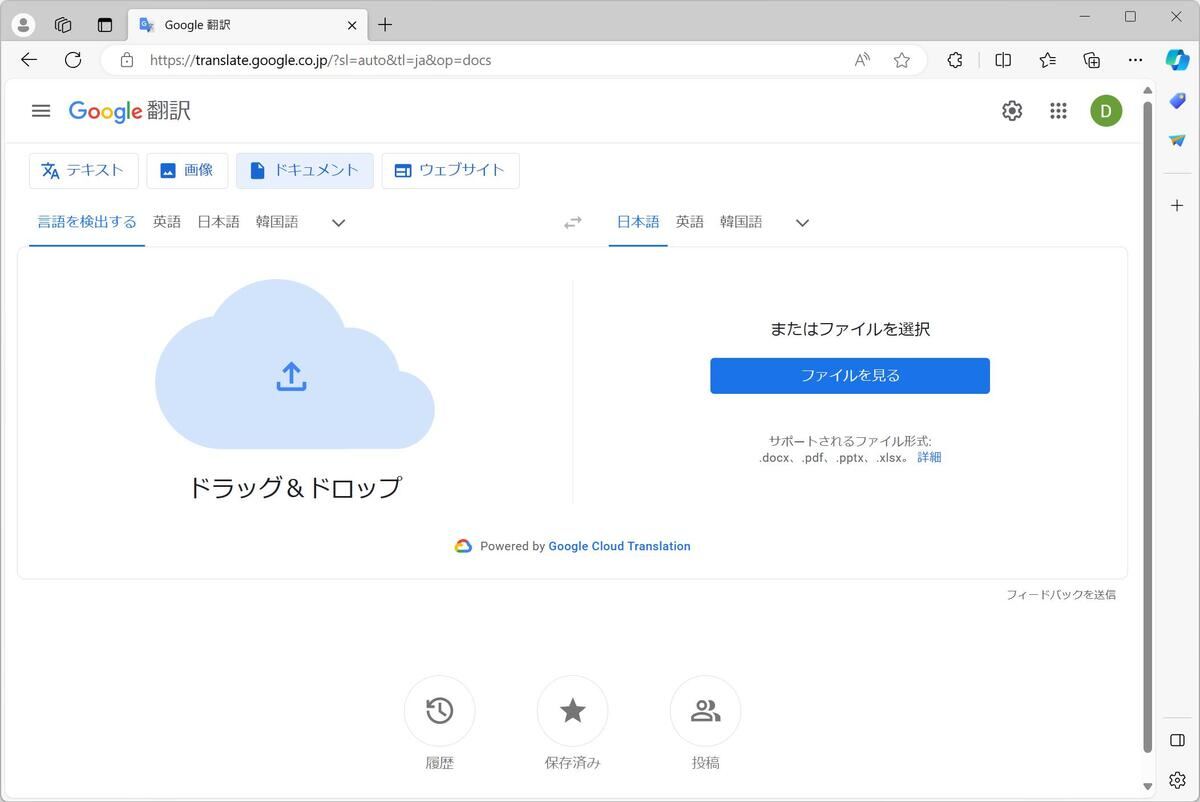Click フィードバックを送信 link

pos(1061,595)
